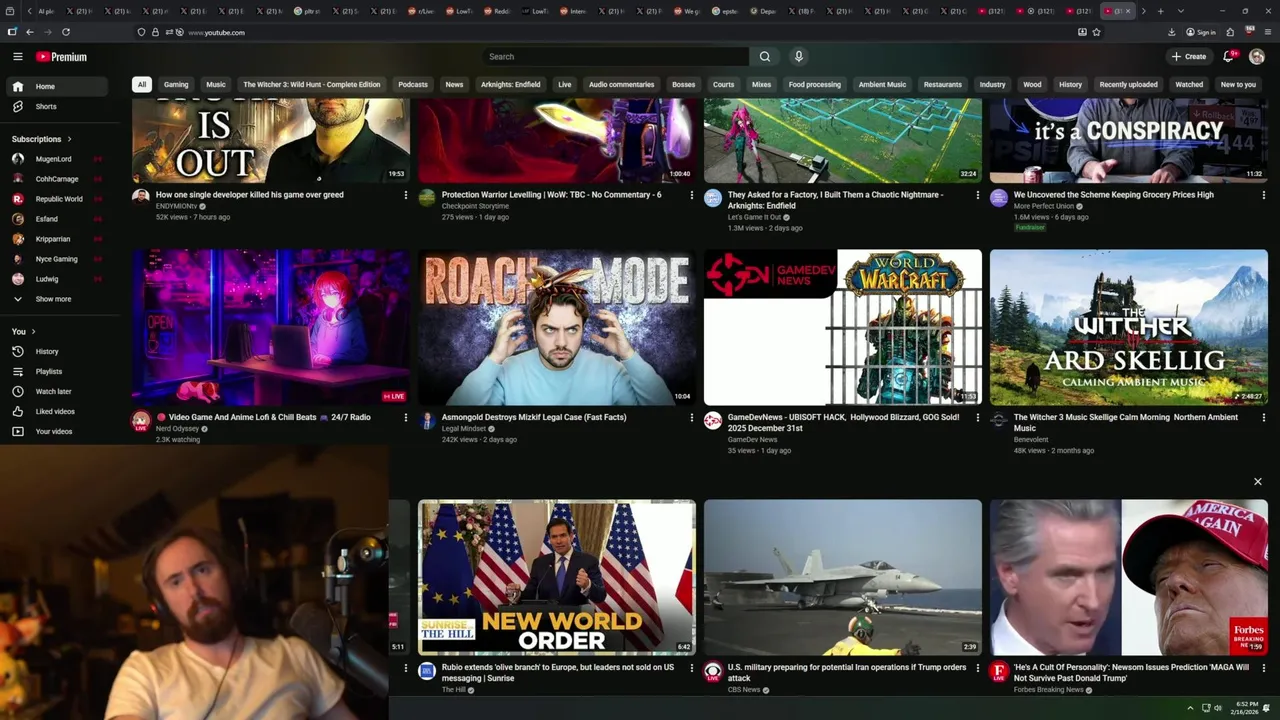Click the browser reload button
The height and width of the screenshot is (720, 1280).
pyautogui.click(x=66, y=32)
